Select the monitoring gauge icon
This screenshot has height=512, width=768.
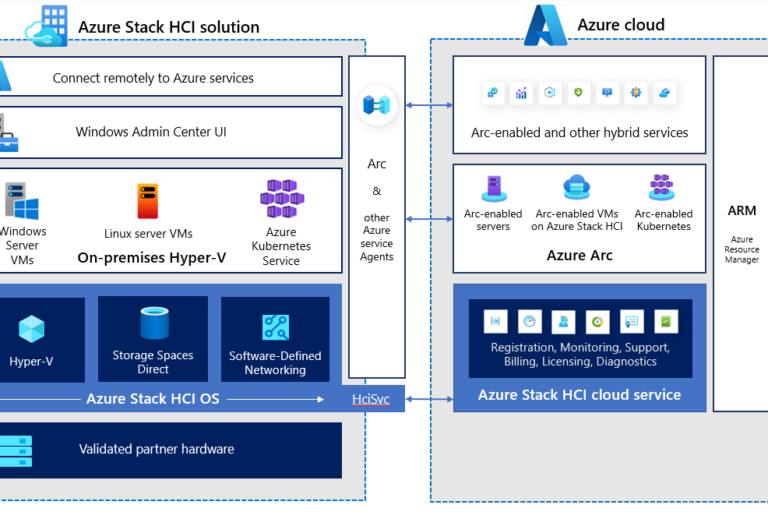[531, 321]
